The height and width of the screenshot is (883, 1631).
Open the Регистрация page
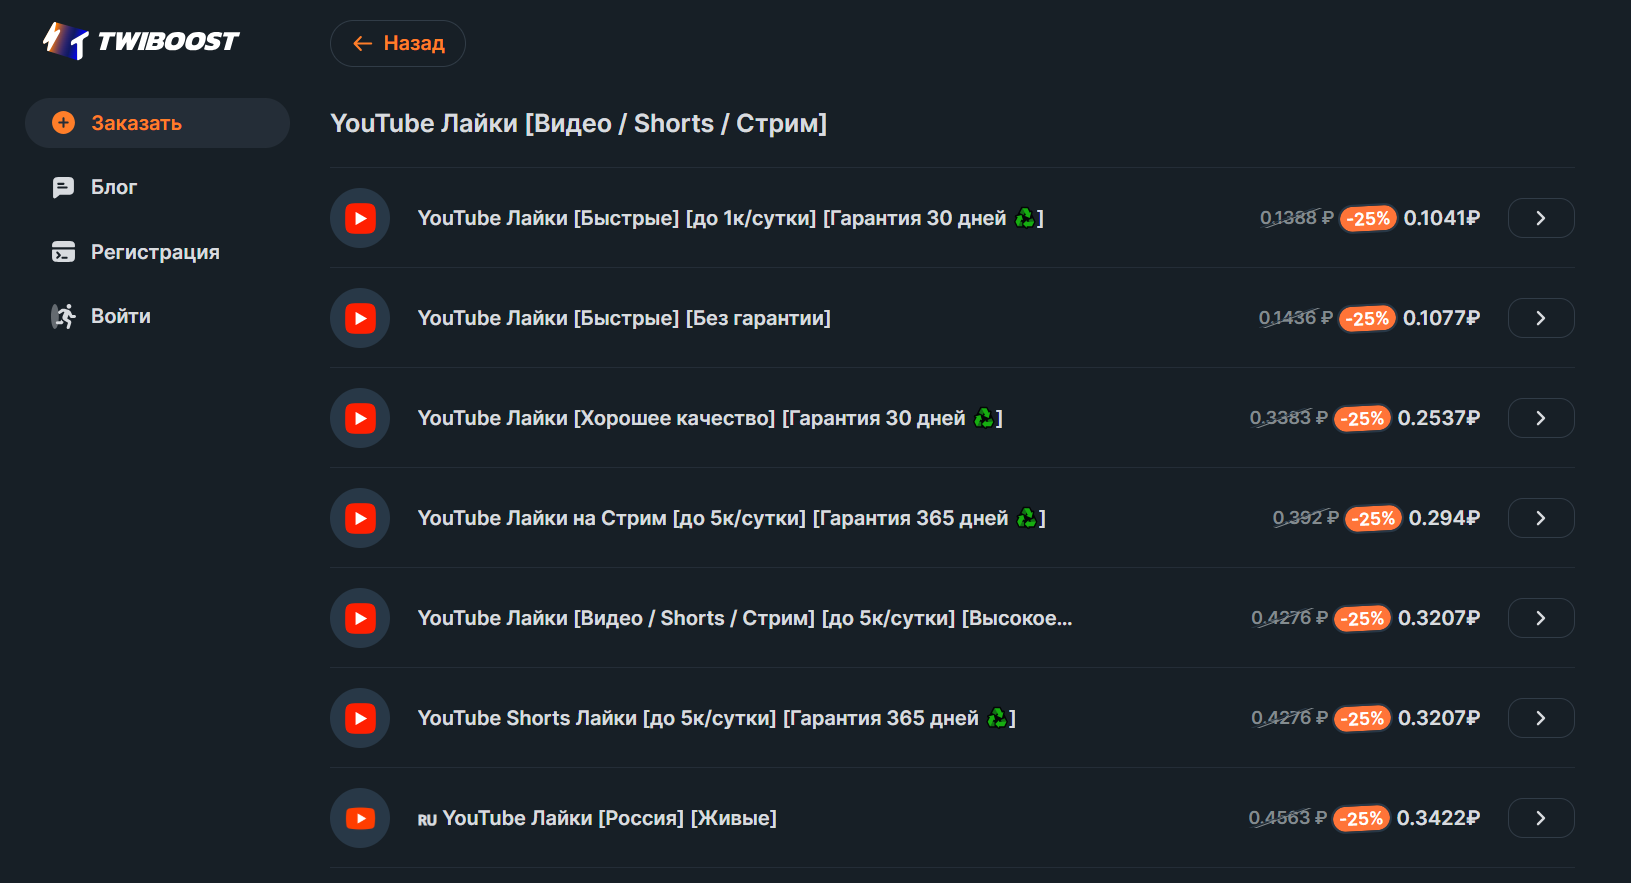click(155, 252)
